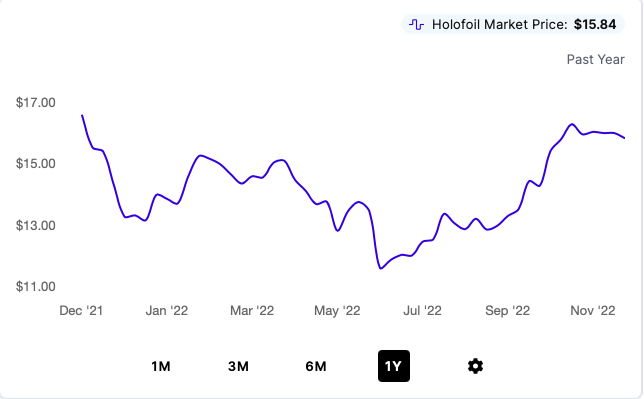Click the Sep '22 axis label

coord(508,311)
